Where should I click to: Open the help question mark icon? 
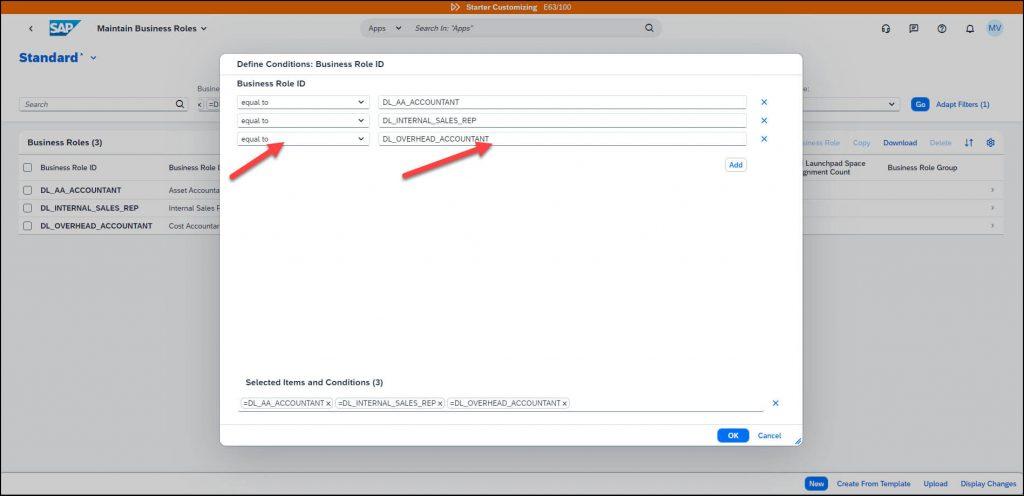(942, 29)
